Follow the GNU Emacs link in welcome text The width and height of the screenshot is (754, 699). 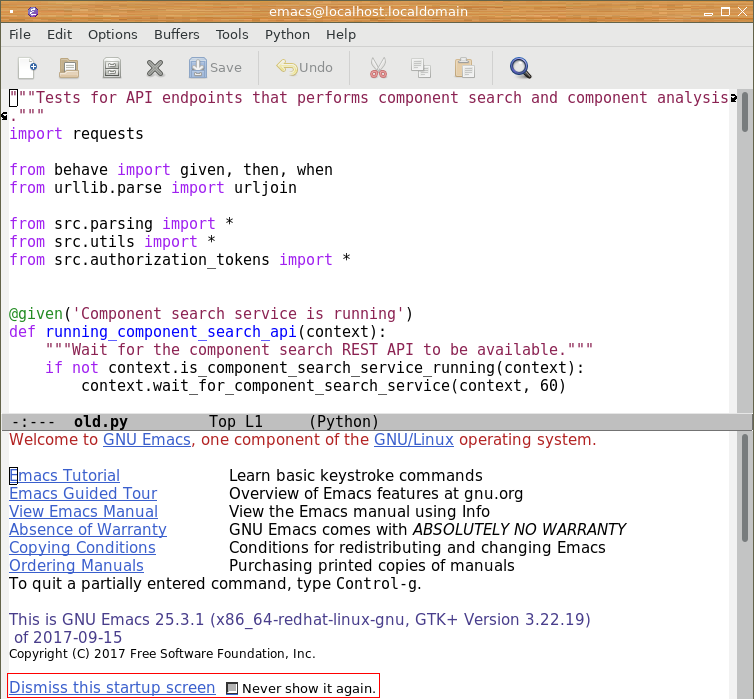[x=147, y=439]
